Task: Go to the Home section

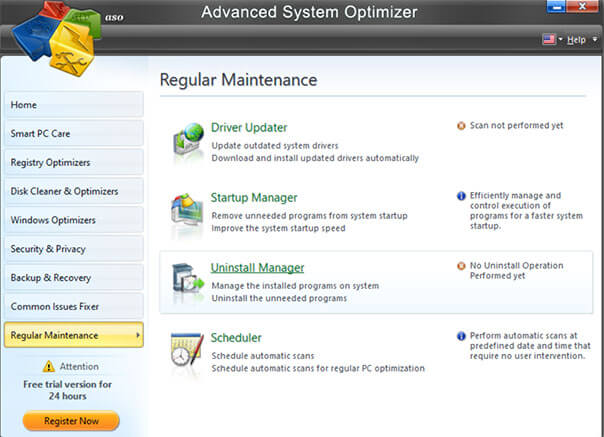Action: (x=74, y=104)
